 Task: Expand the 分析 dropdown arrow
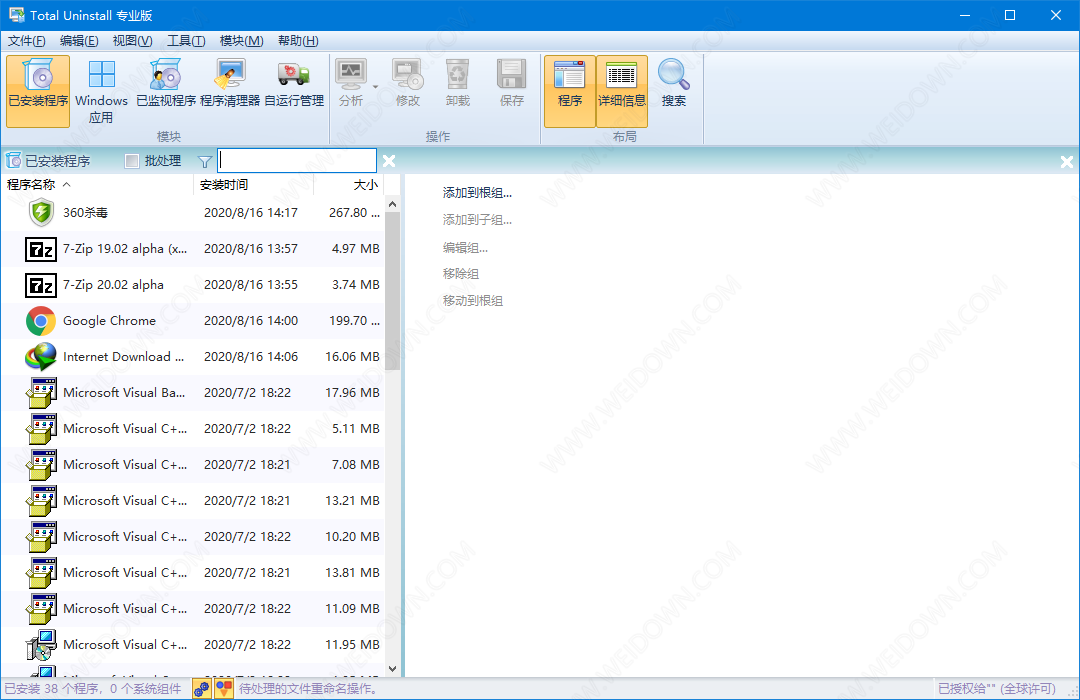375,87
